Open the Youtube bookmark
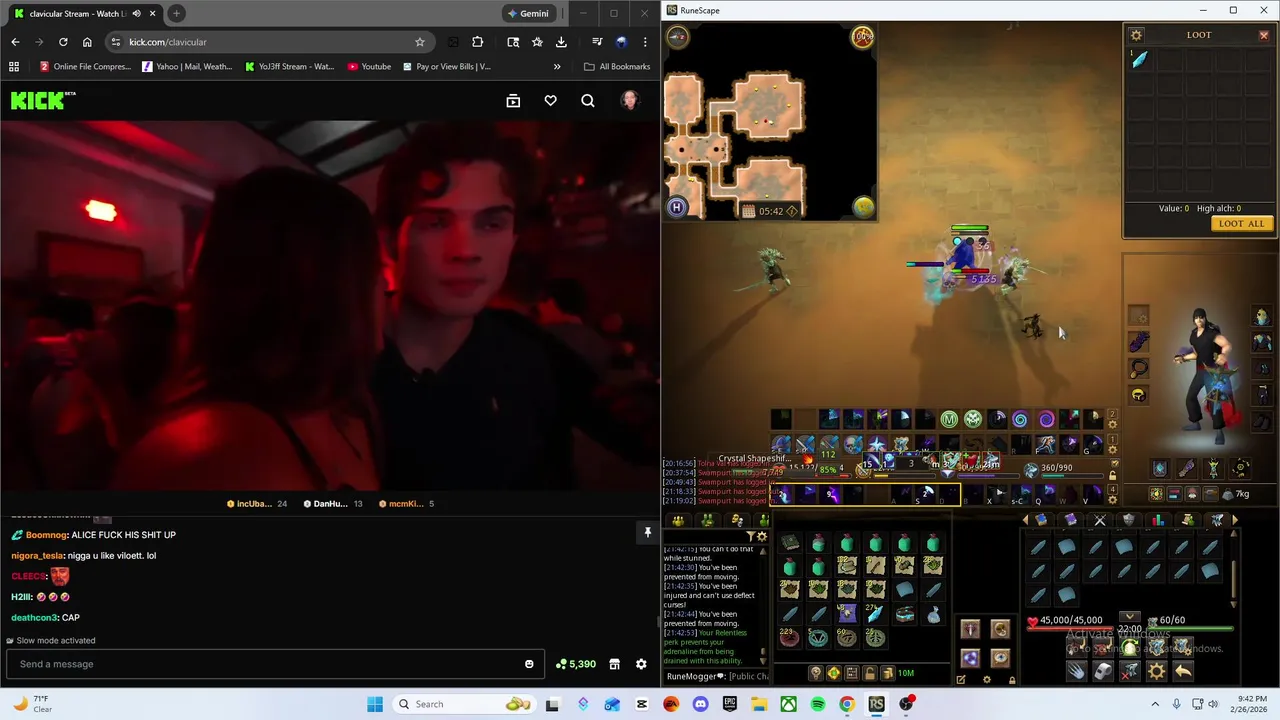Image resolution: width=1280 pixels, height=720 pixels. (369, 66)
